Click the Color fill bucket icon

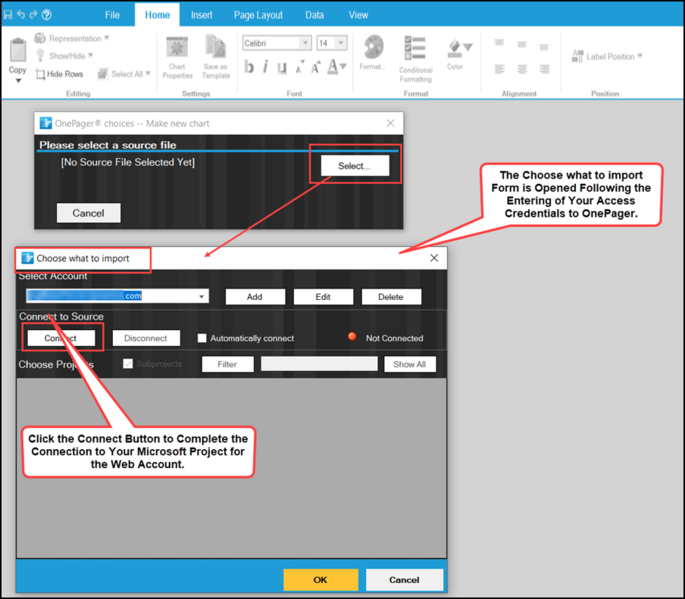coord(454,48)
